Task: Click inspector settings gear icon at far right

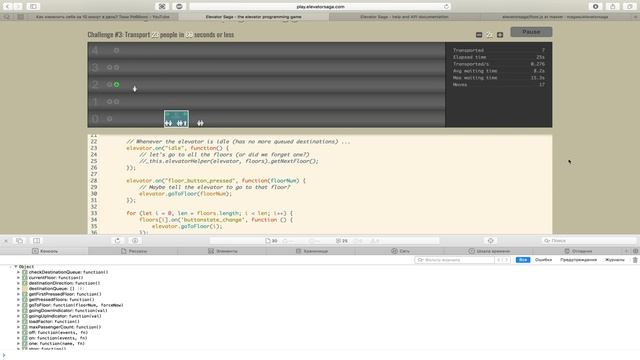Action: click(636, 251)
